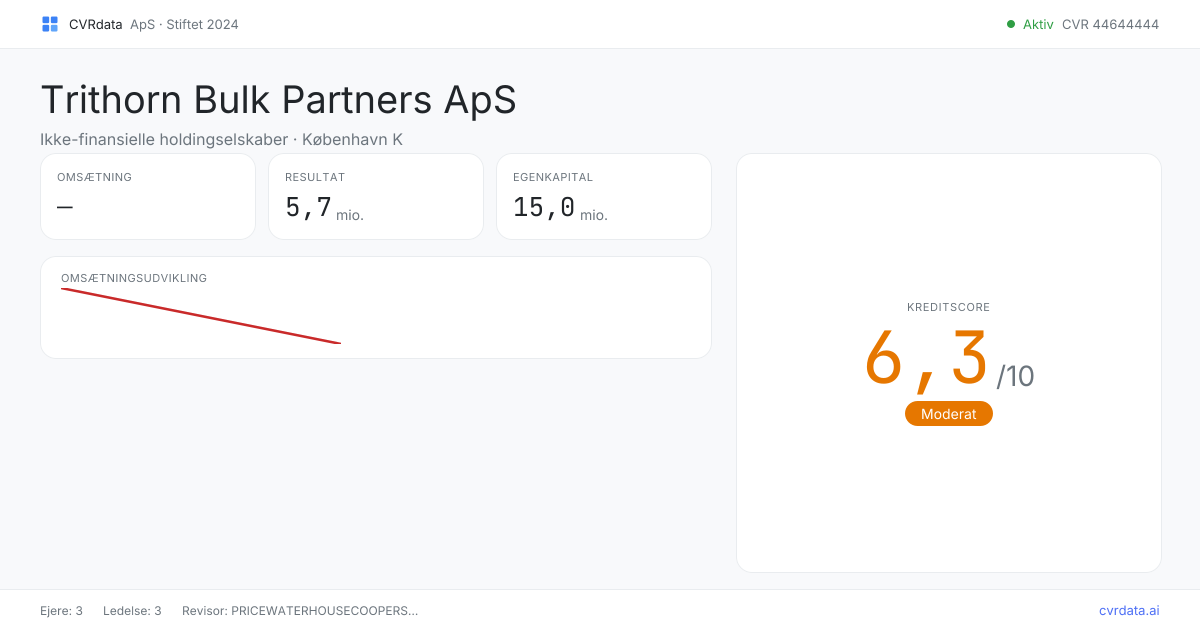Click the Kreditscore heading
This screenshot has width=1200, height=630.
coord(949,307)
